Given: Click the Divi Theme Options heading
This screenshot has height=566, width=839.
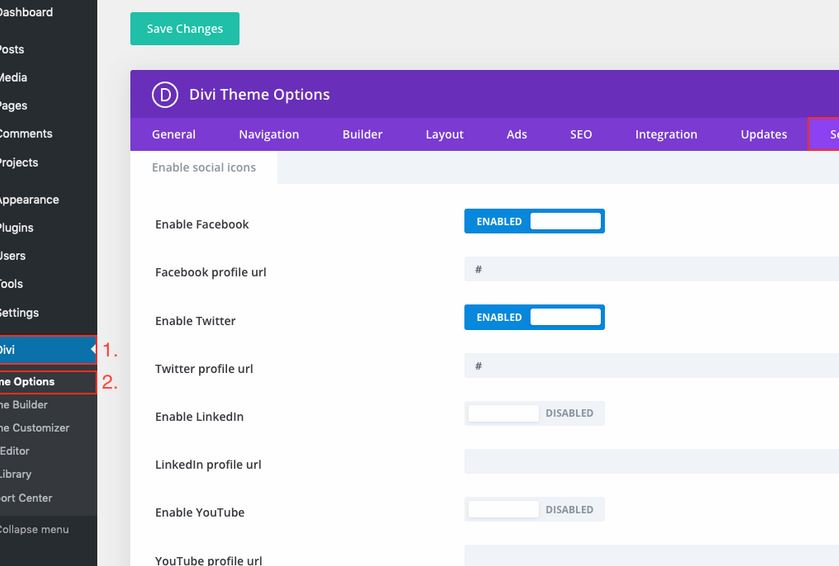Looking at the screenshot, I should 260,95.
